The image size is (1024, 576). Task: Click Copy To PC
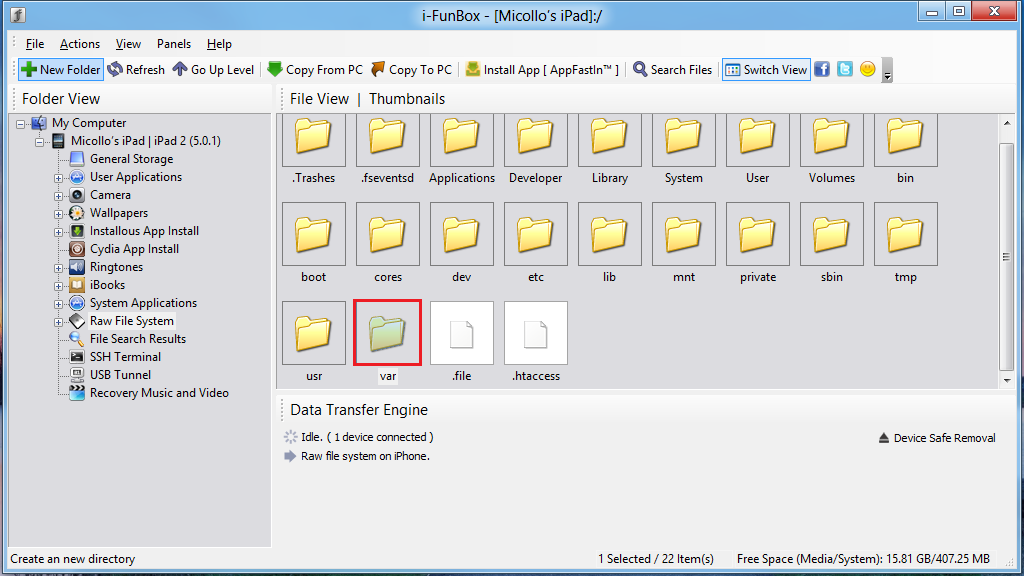[x=412, y=69]
